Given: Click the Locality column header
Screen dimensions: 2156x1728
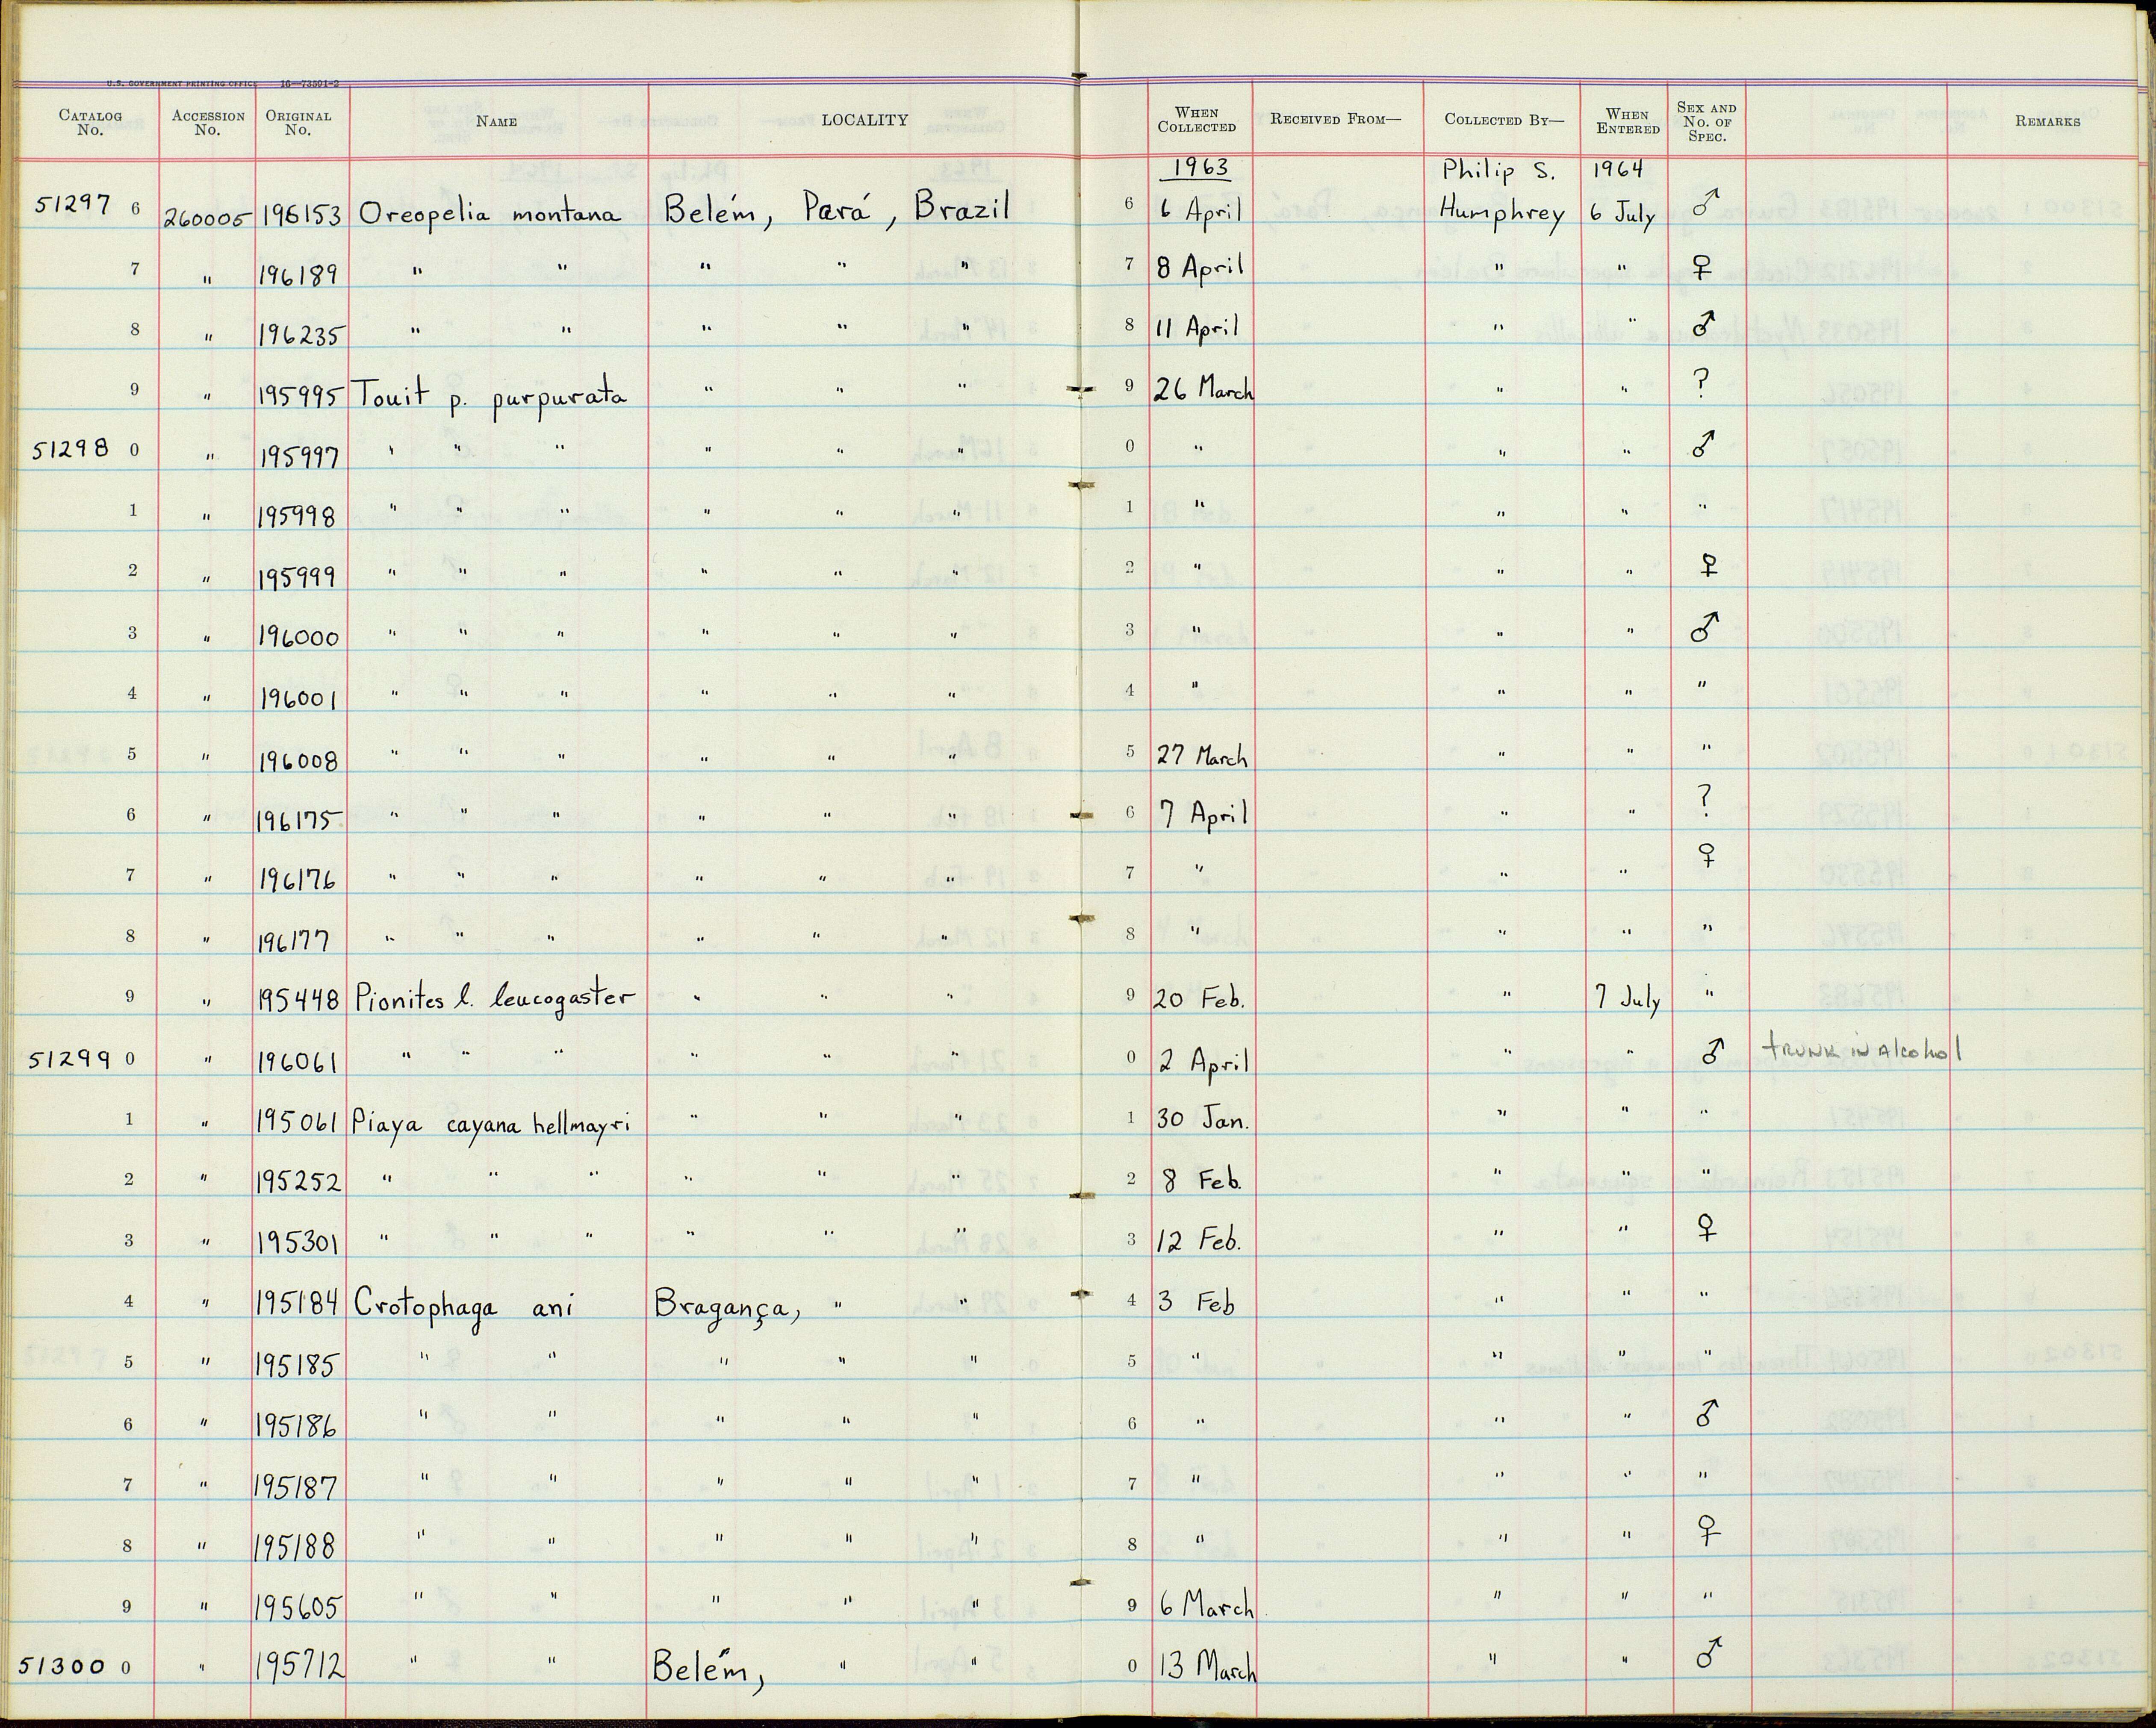Looking at the screenshot, I should coord(865,120).
